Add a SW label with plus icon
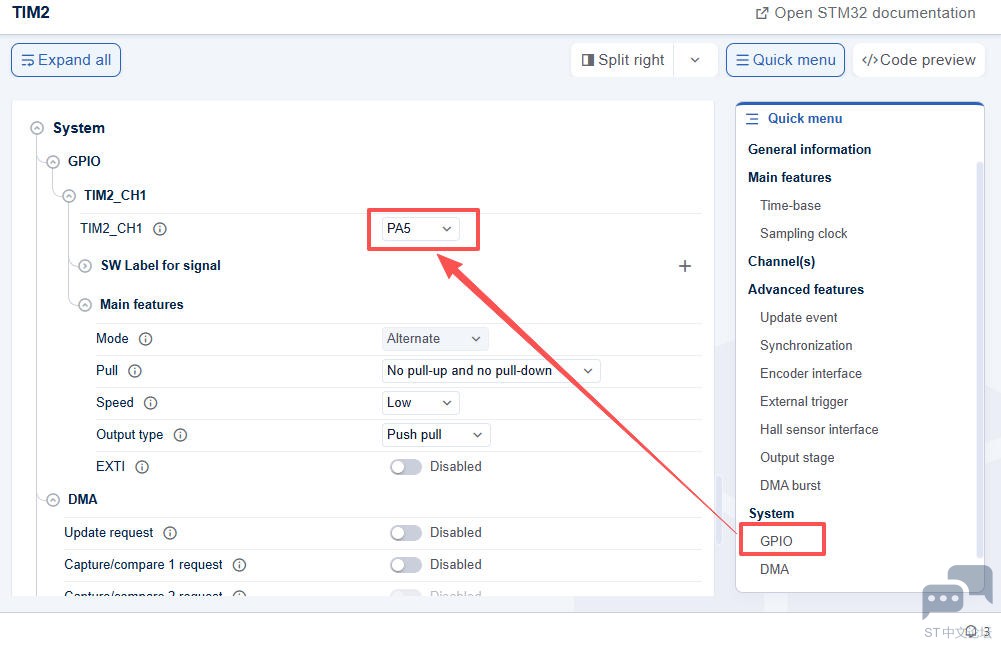The height and width of the screenshot is (648, 1001). click(x=684, y=266)
